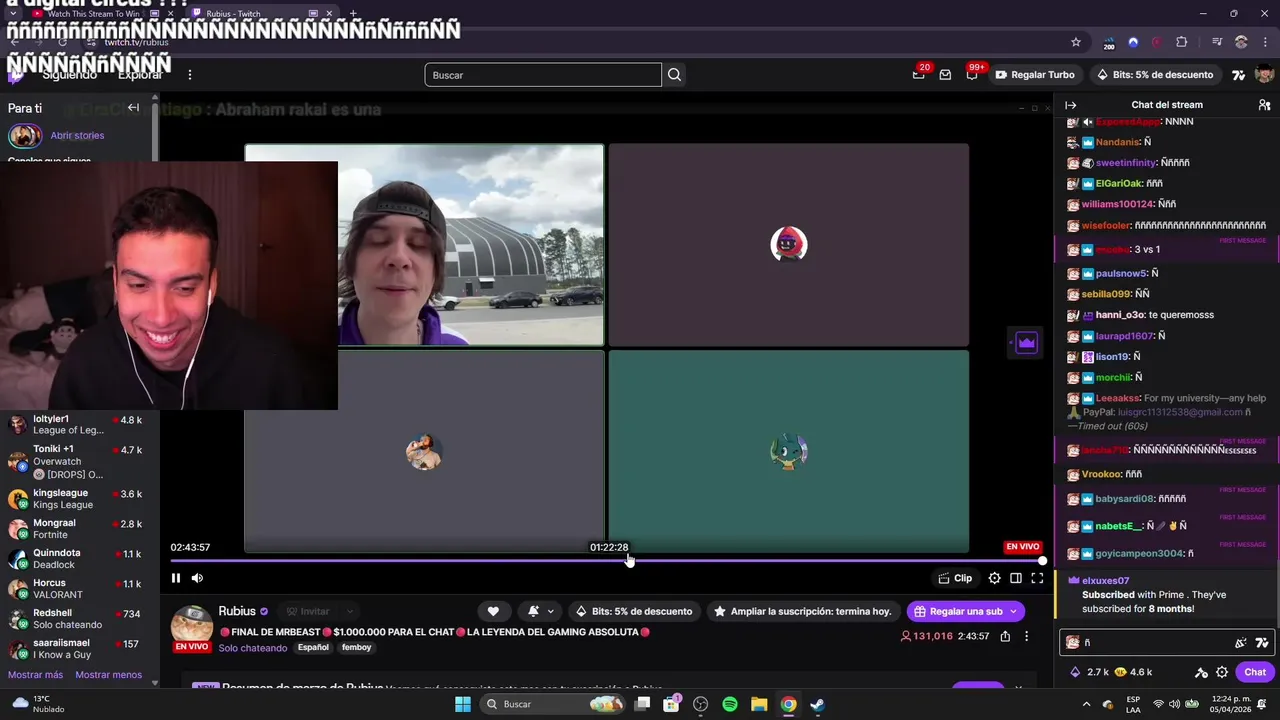Open the Redshell channel
This screenshot has height=720, width=1280.
click(x=79, y=619)
